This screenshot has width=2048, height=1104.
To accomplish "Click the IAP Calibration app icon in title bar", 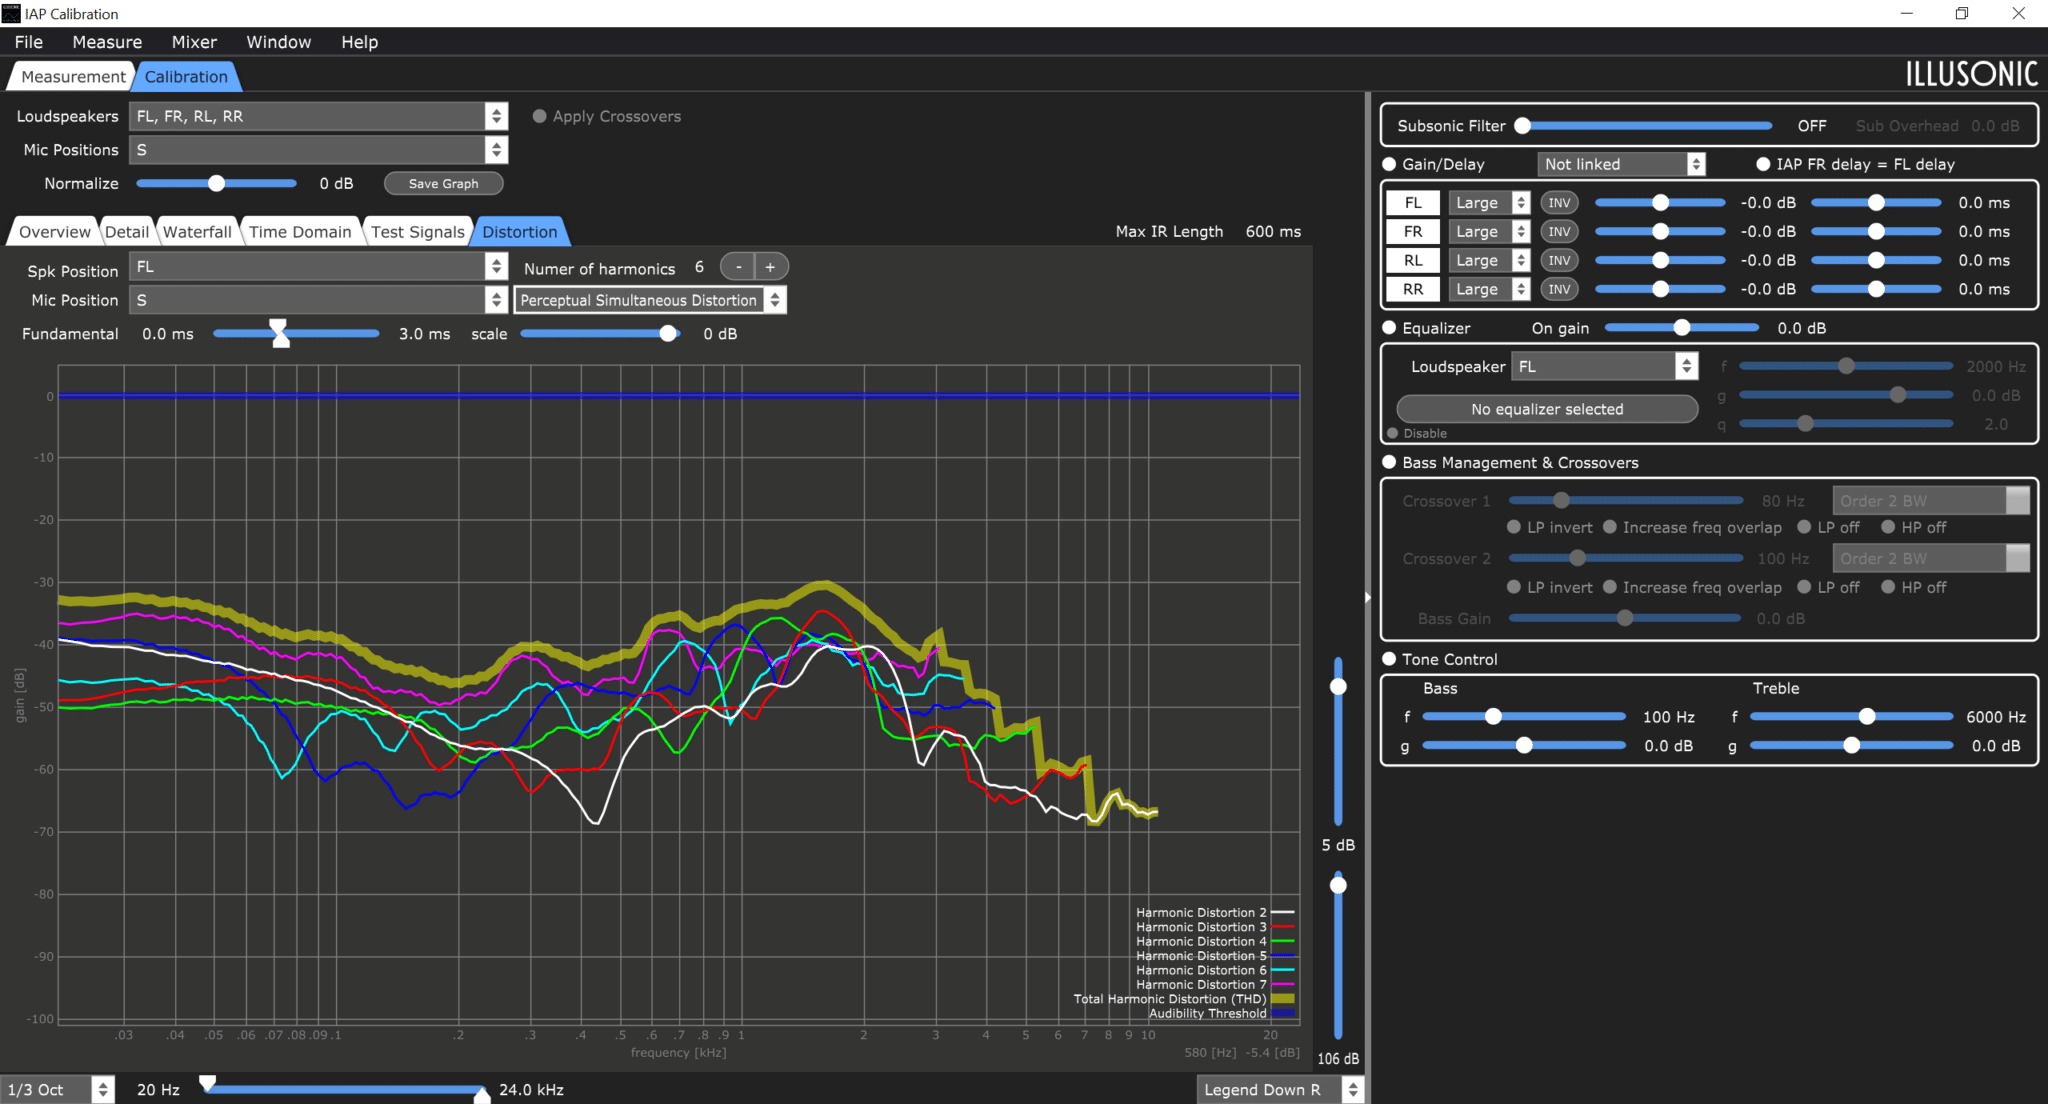I will pos(11,13).
